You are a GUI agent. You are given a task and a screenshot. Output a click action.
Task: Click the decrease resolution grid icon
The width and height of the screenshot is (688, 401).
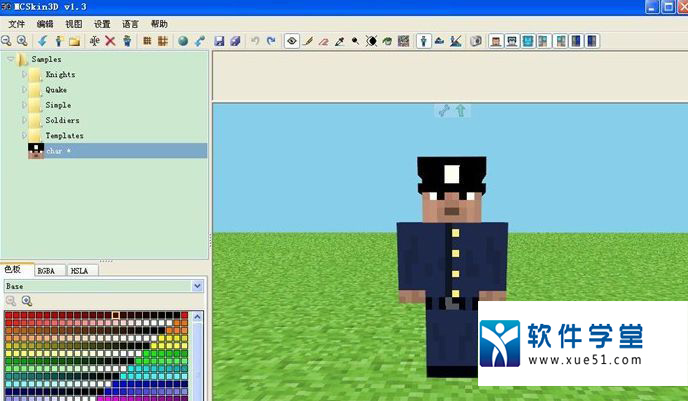(147, 41)
